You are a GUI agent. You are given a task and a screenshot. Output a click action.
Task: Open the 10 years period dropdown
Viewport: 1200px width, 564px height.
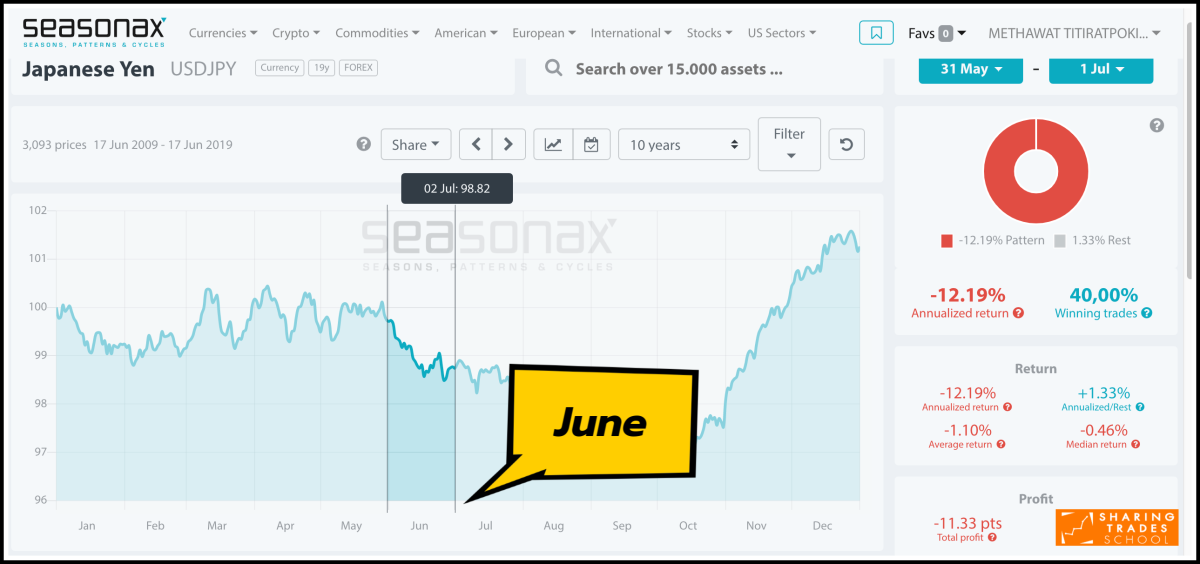[684, 145]
